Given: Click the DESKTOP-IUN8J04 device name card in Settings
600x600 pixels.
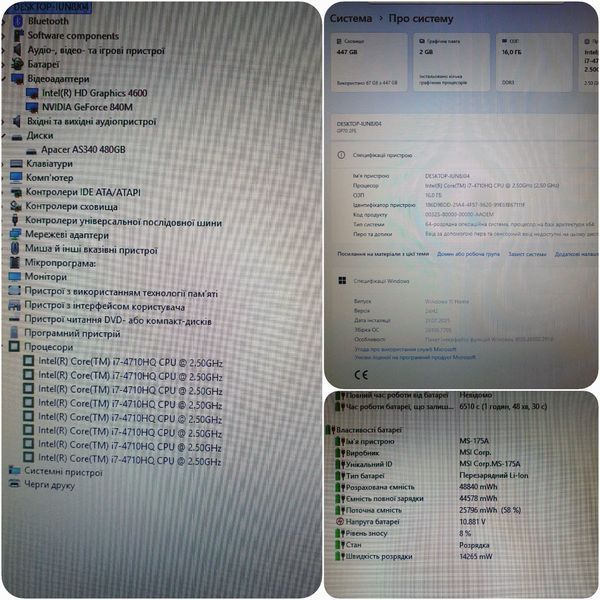Looking at the screenshot, I should coord(465,127).
